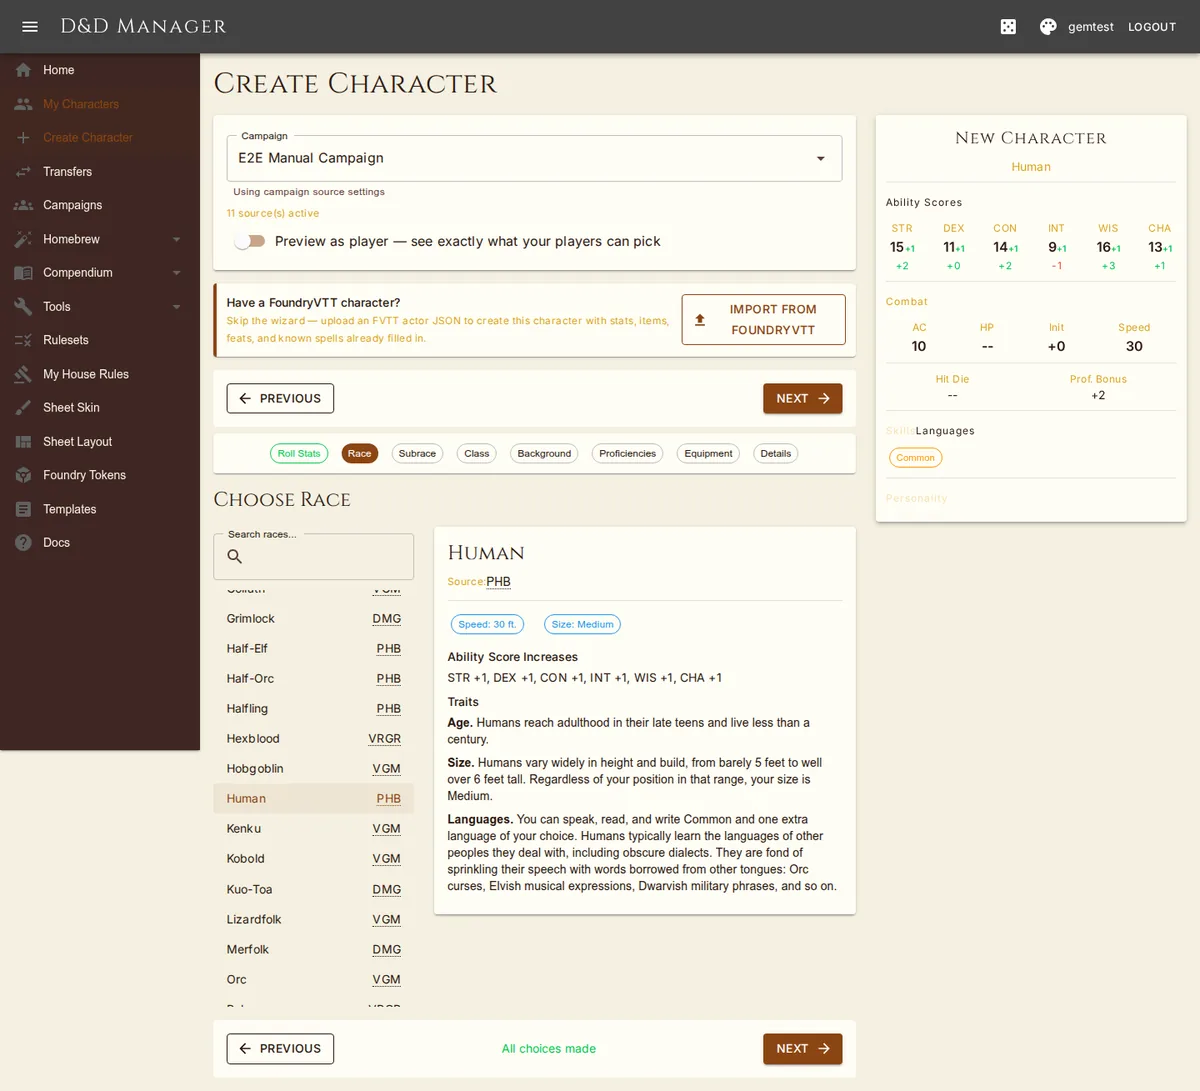Click the top PREVIOUS button
Screen dimensions: 1200x1091
click(280, 398)
